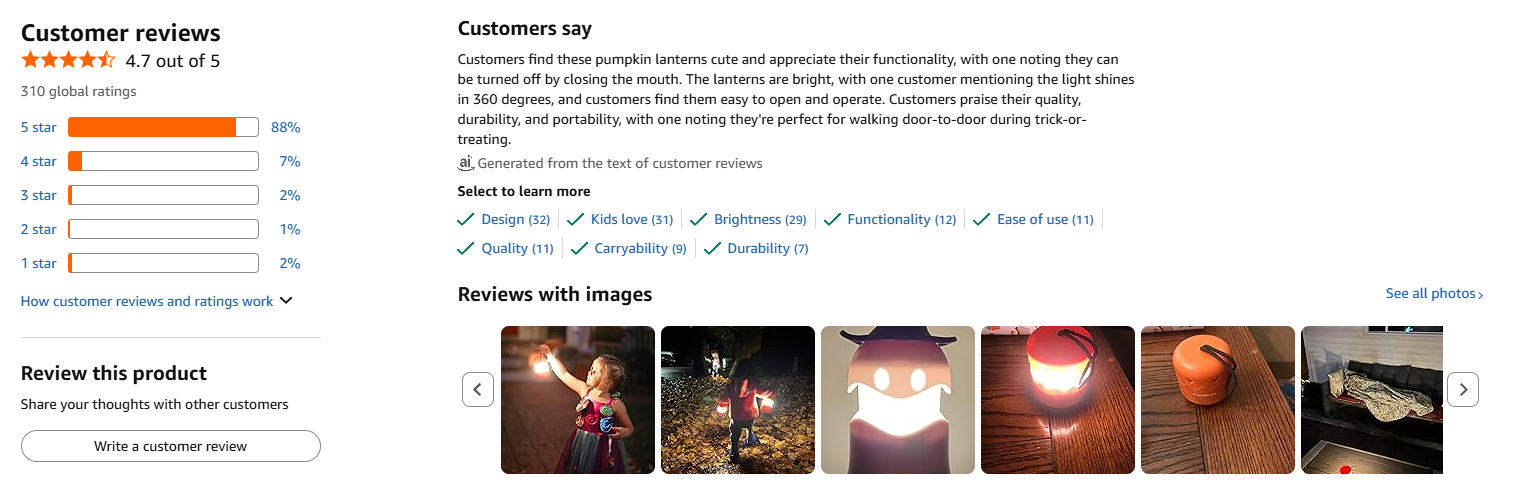Click the star rating icons
The height and width of the screenshot is (491, 1525).
[68, 60]
